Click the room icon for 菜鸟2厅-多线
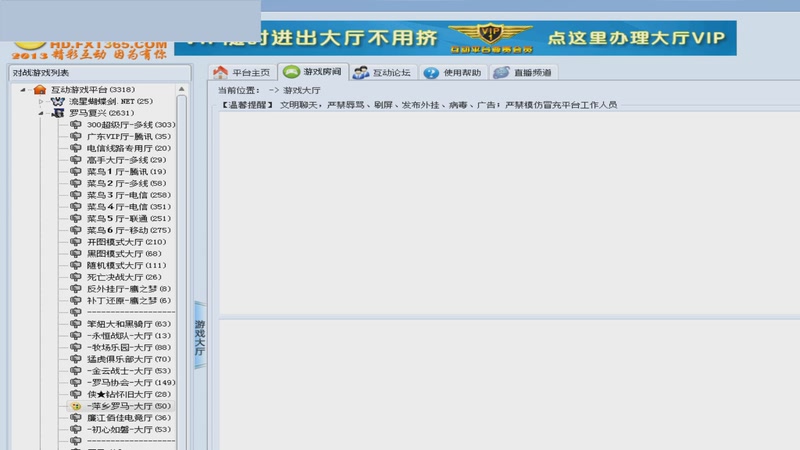Image resolution: width=800 pixels, height=450 pixels. pyautogui.click(x=76, y=183)
